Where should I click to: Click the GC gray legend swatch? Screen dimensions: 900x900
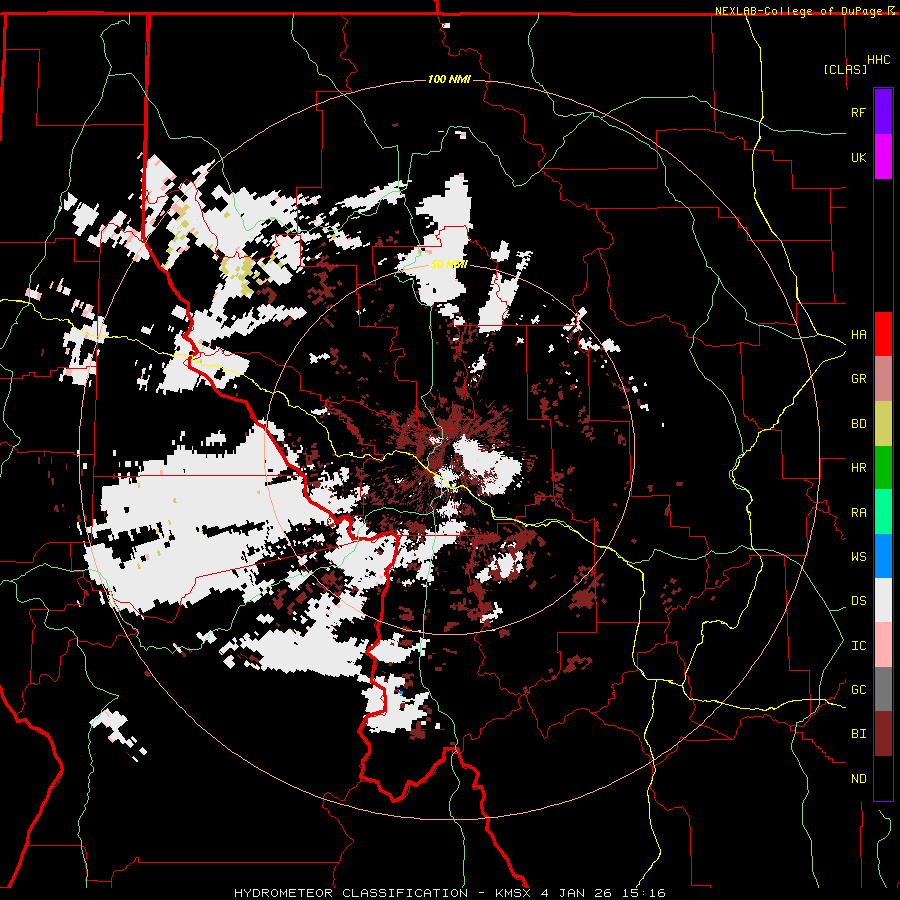883,689
